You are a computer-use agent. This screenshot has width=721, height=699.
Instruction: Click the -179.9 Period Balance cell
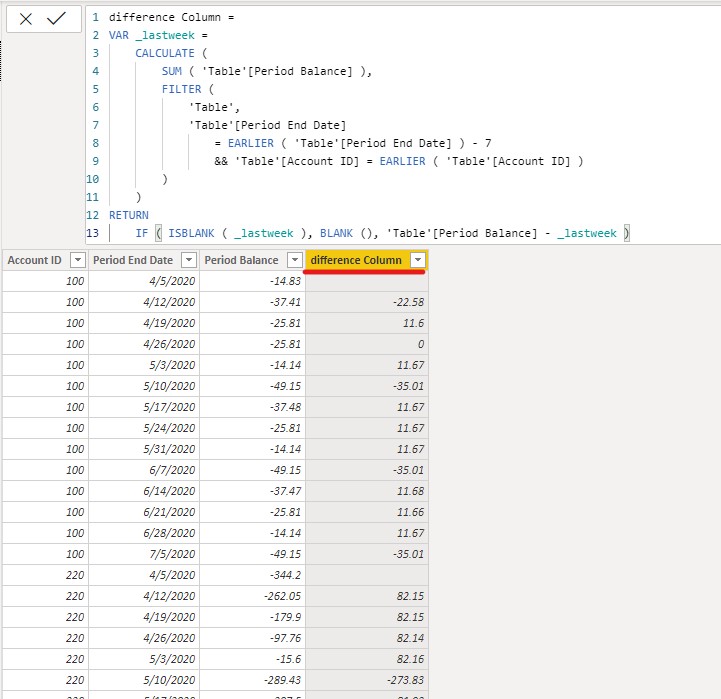tap(252, 617)
